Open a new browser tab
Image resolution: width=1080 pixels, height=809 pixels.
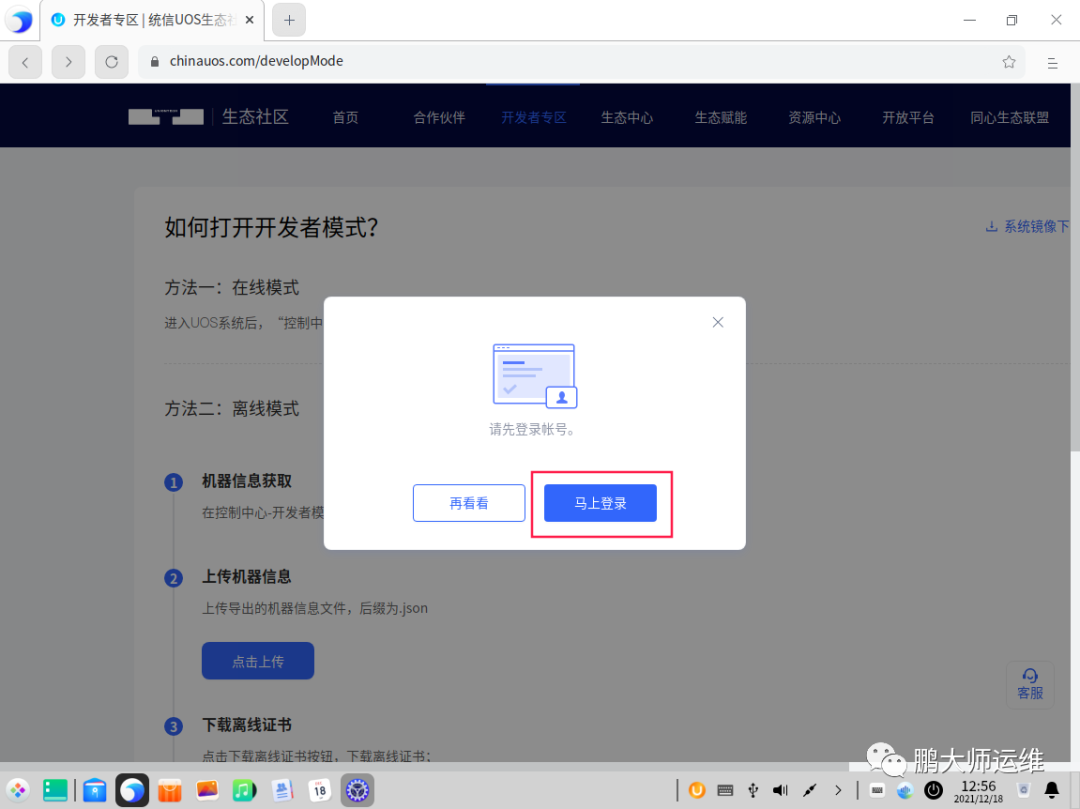tap(289, 21)
